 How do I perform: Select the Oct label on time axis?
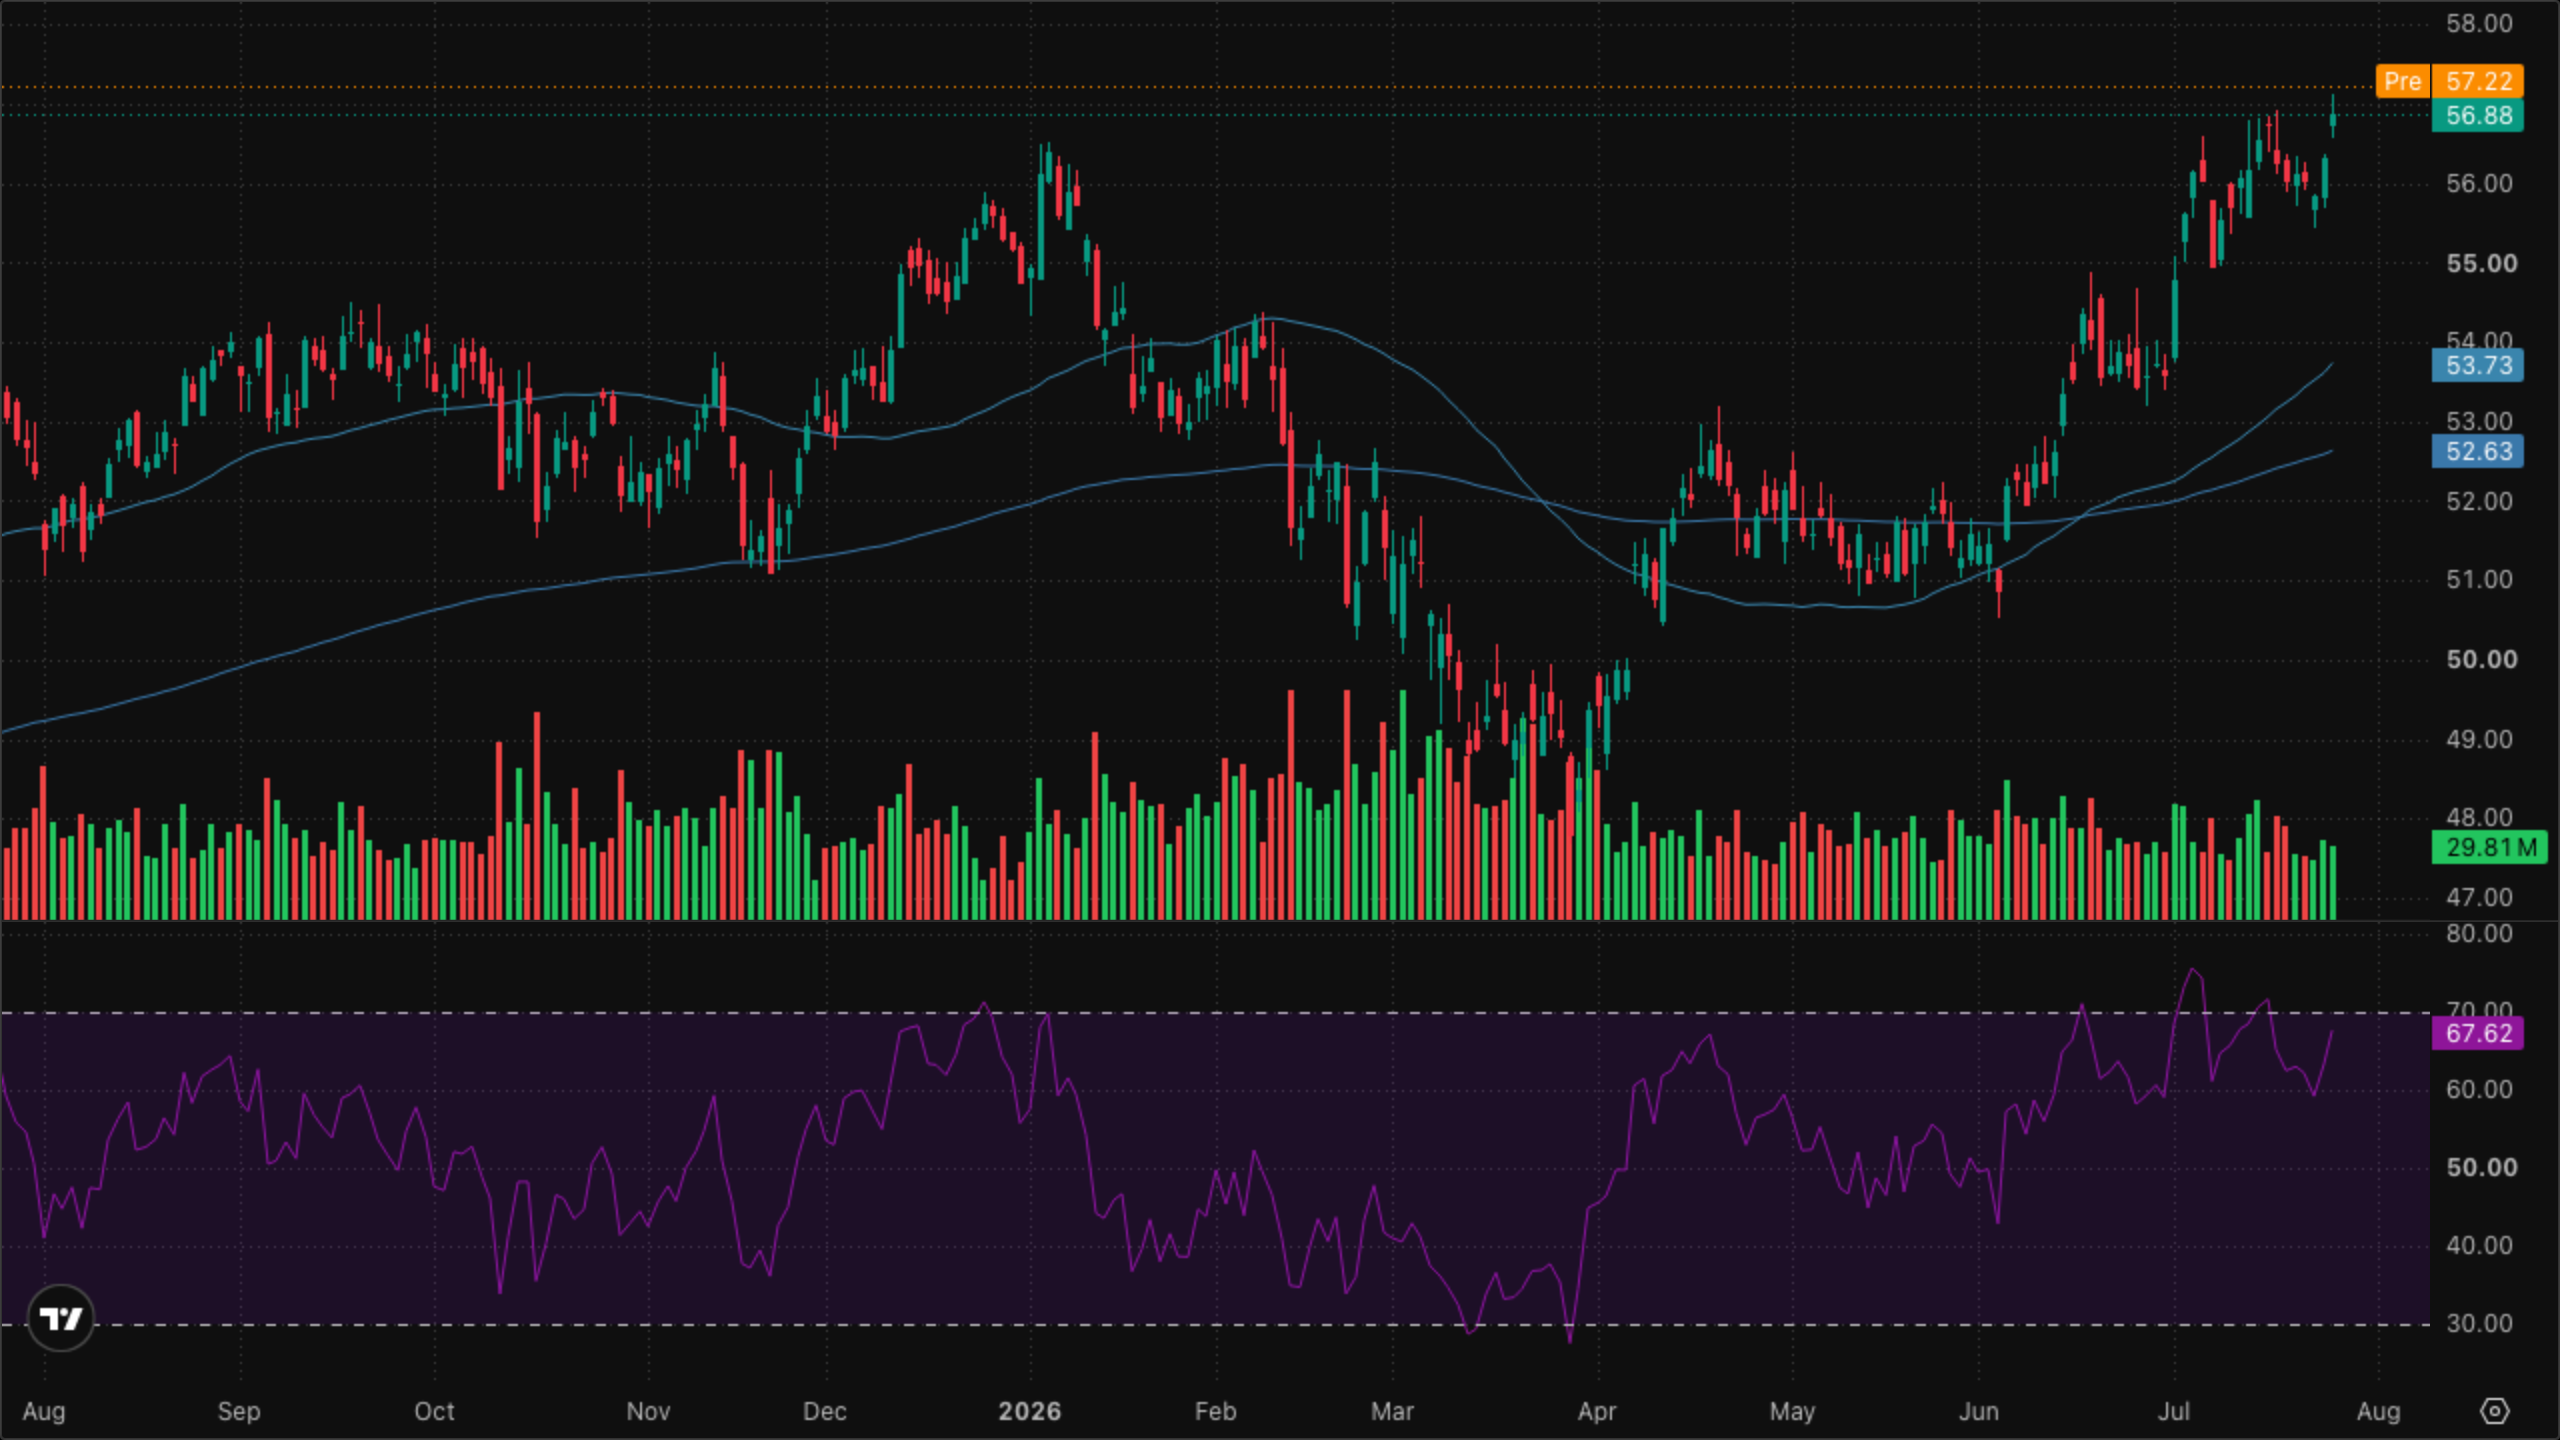434,1411
